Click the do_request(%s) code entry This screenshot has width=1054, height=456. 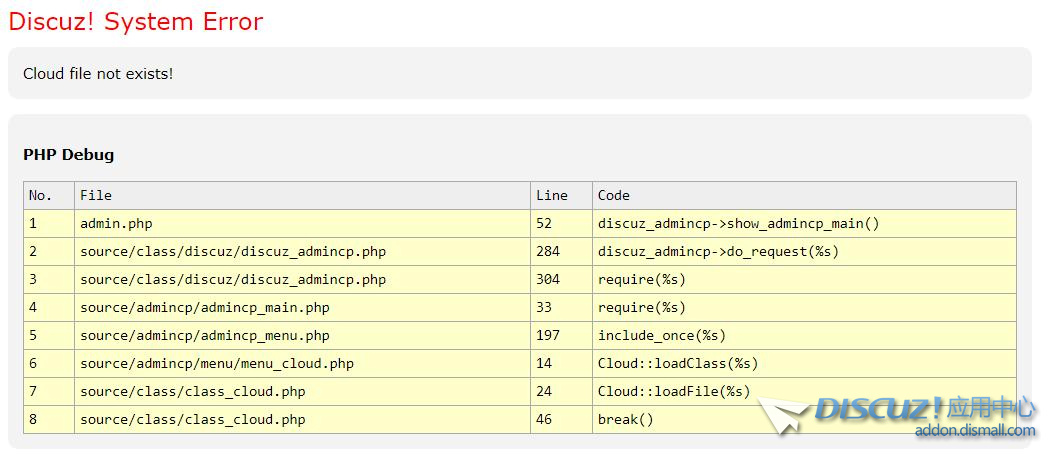718,251
